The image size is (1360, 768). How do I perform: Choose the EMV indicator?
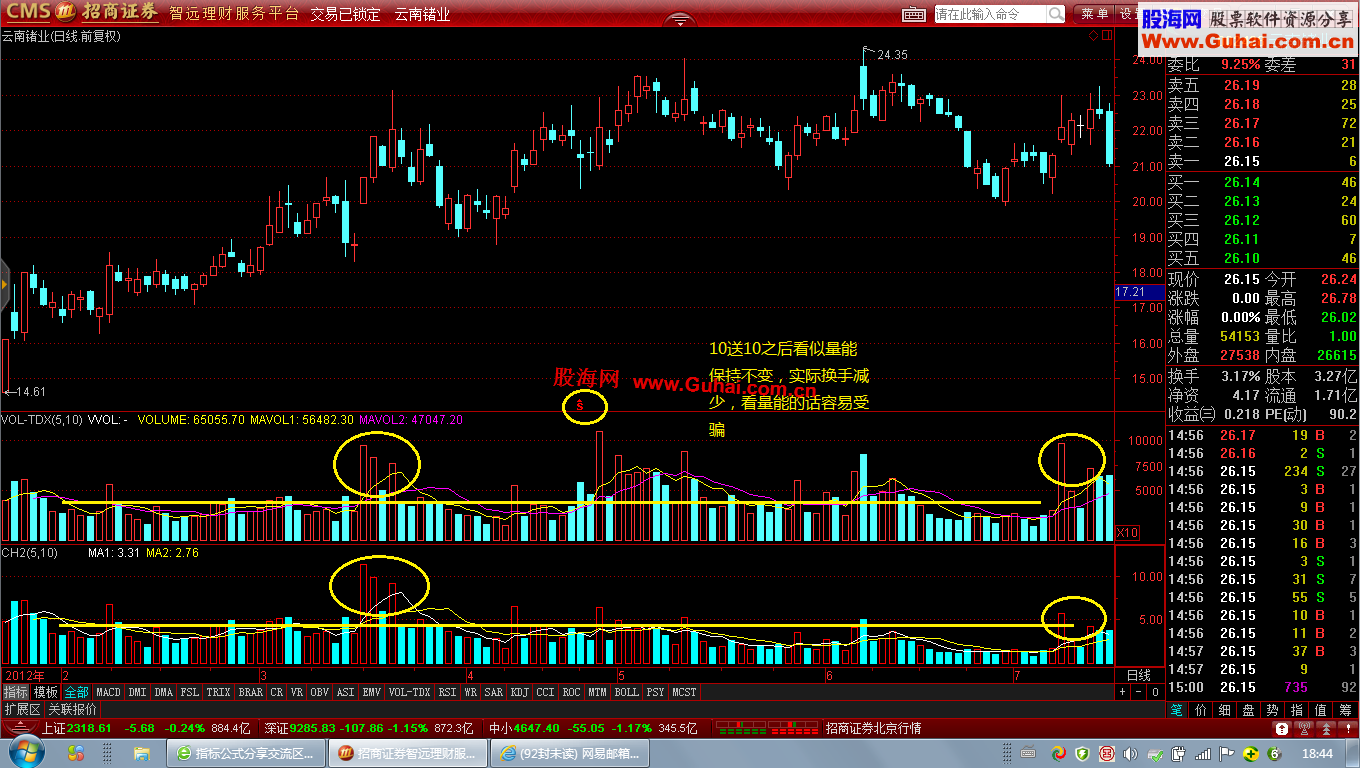[372, 692]
